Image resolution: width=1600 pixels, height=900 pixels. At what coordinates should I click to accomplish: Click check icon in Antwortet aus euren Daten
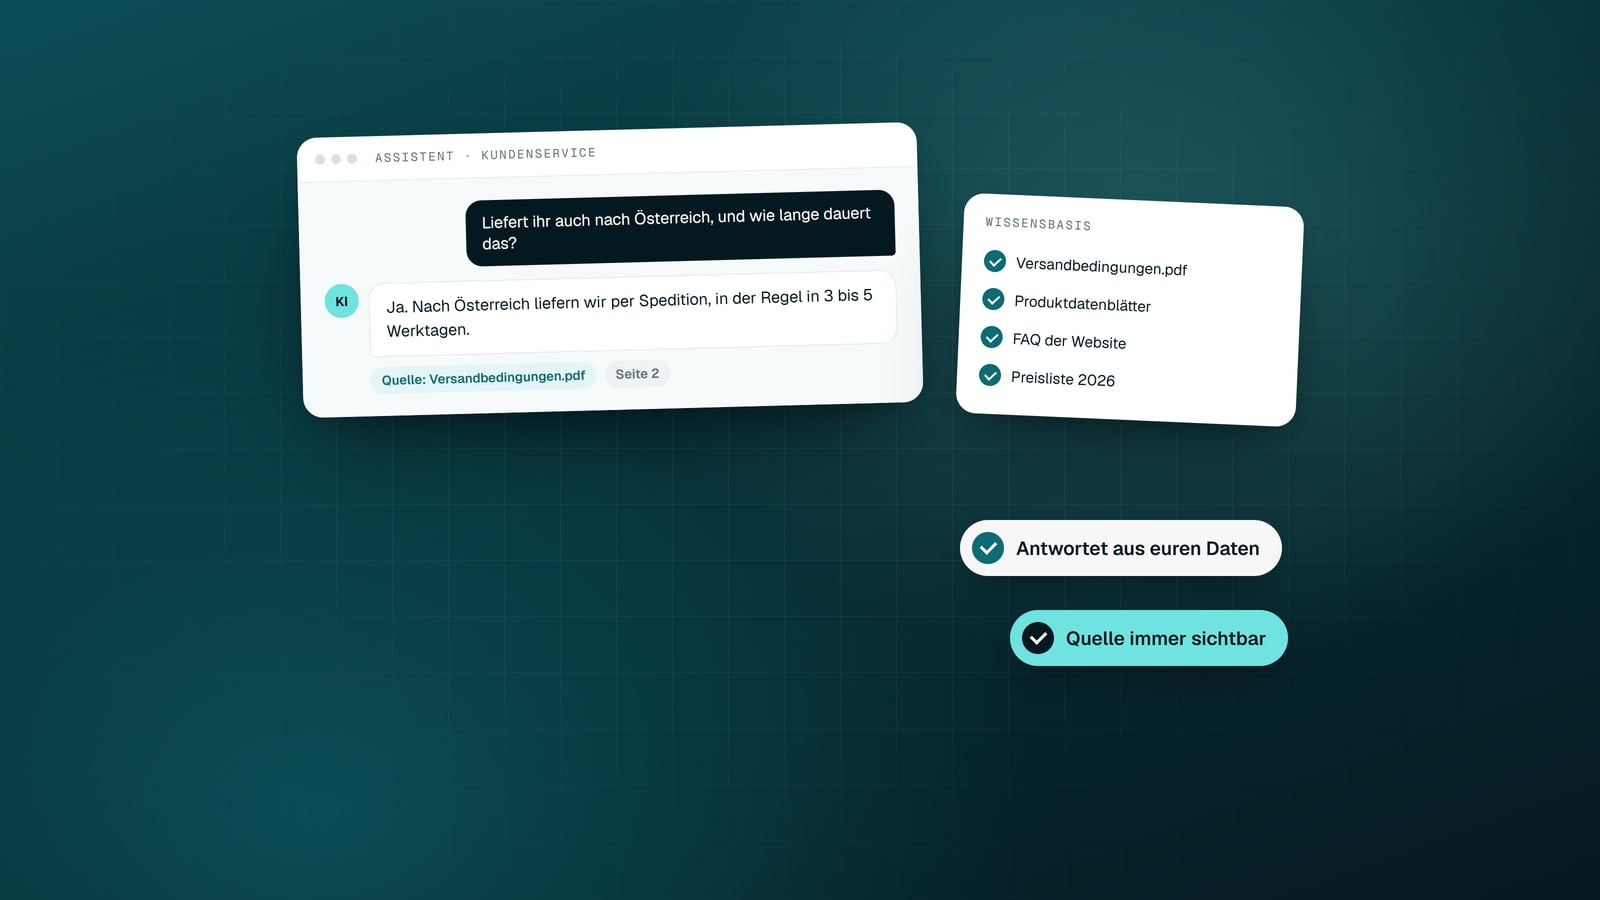[988, 548]
